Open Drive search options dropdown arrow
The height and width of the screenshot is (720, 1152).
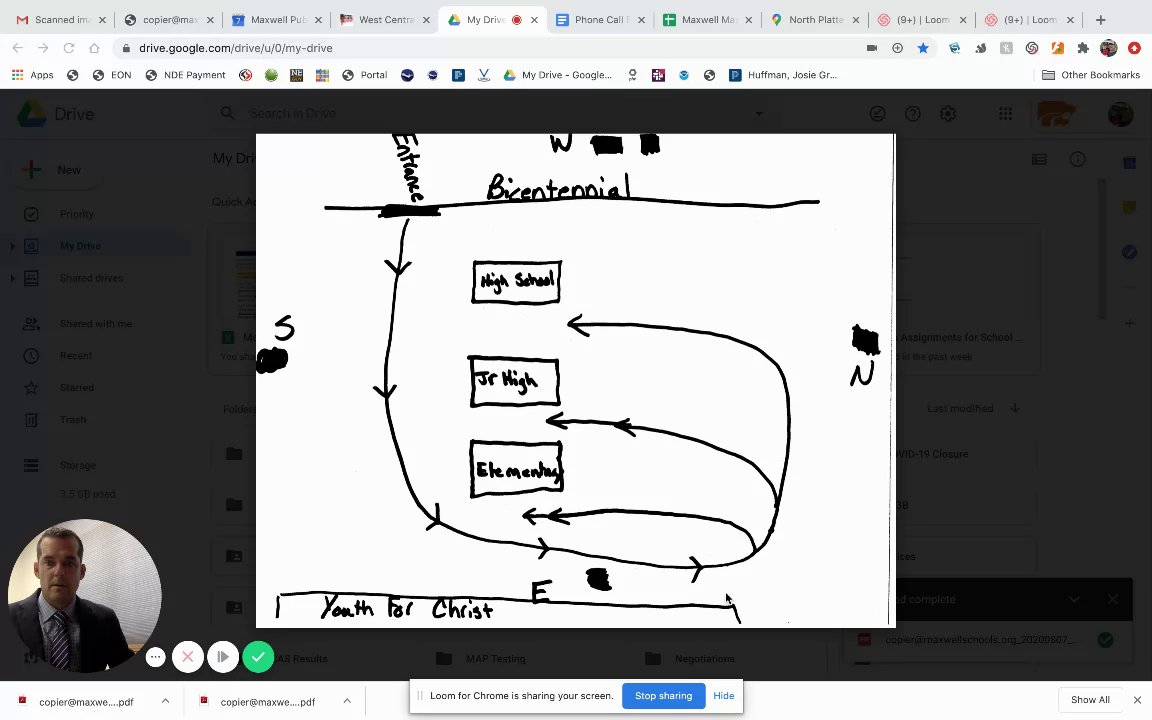(758, 113)
